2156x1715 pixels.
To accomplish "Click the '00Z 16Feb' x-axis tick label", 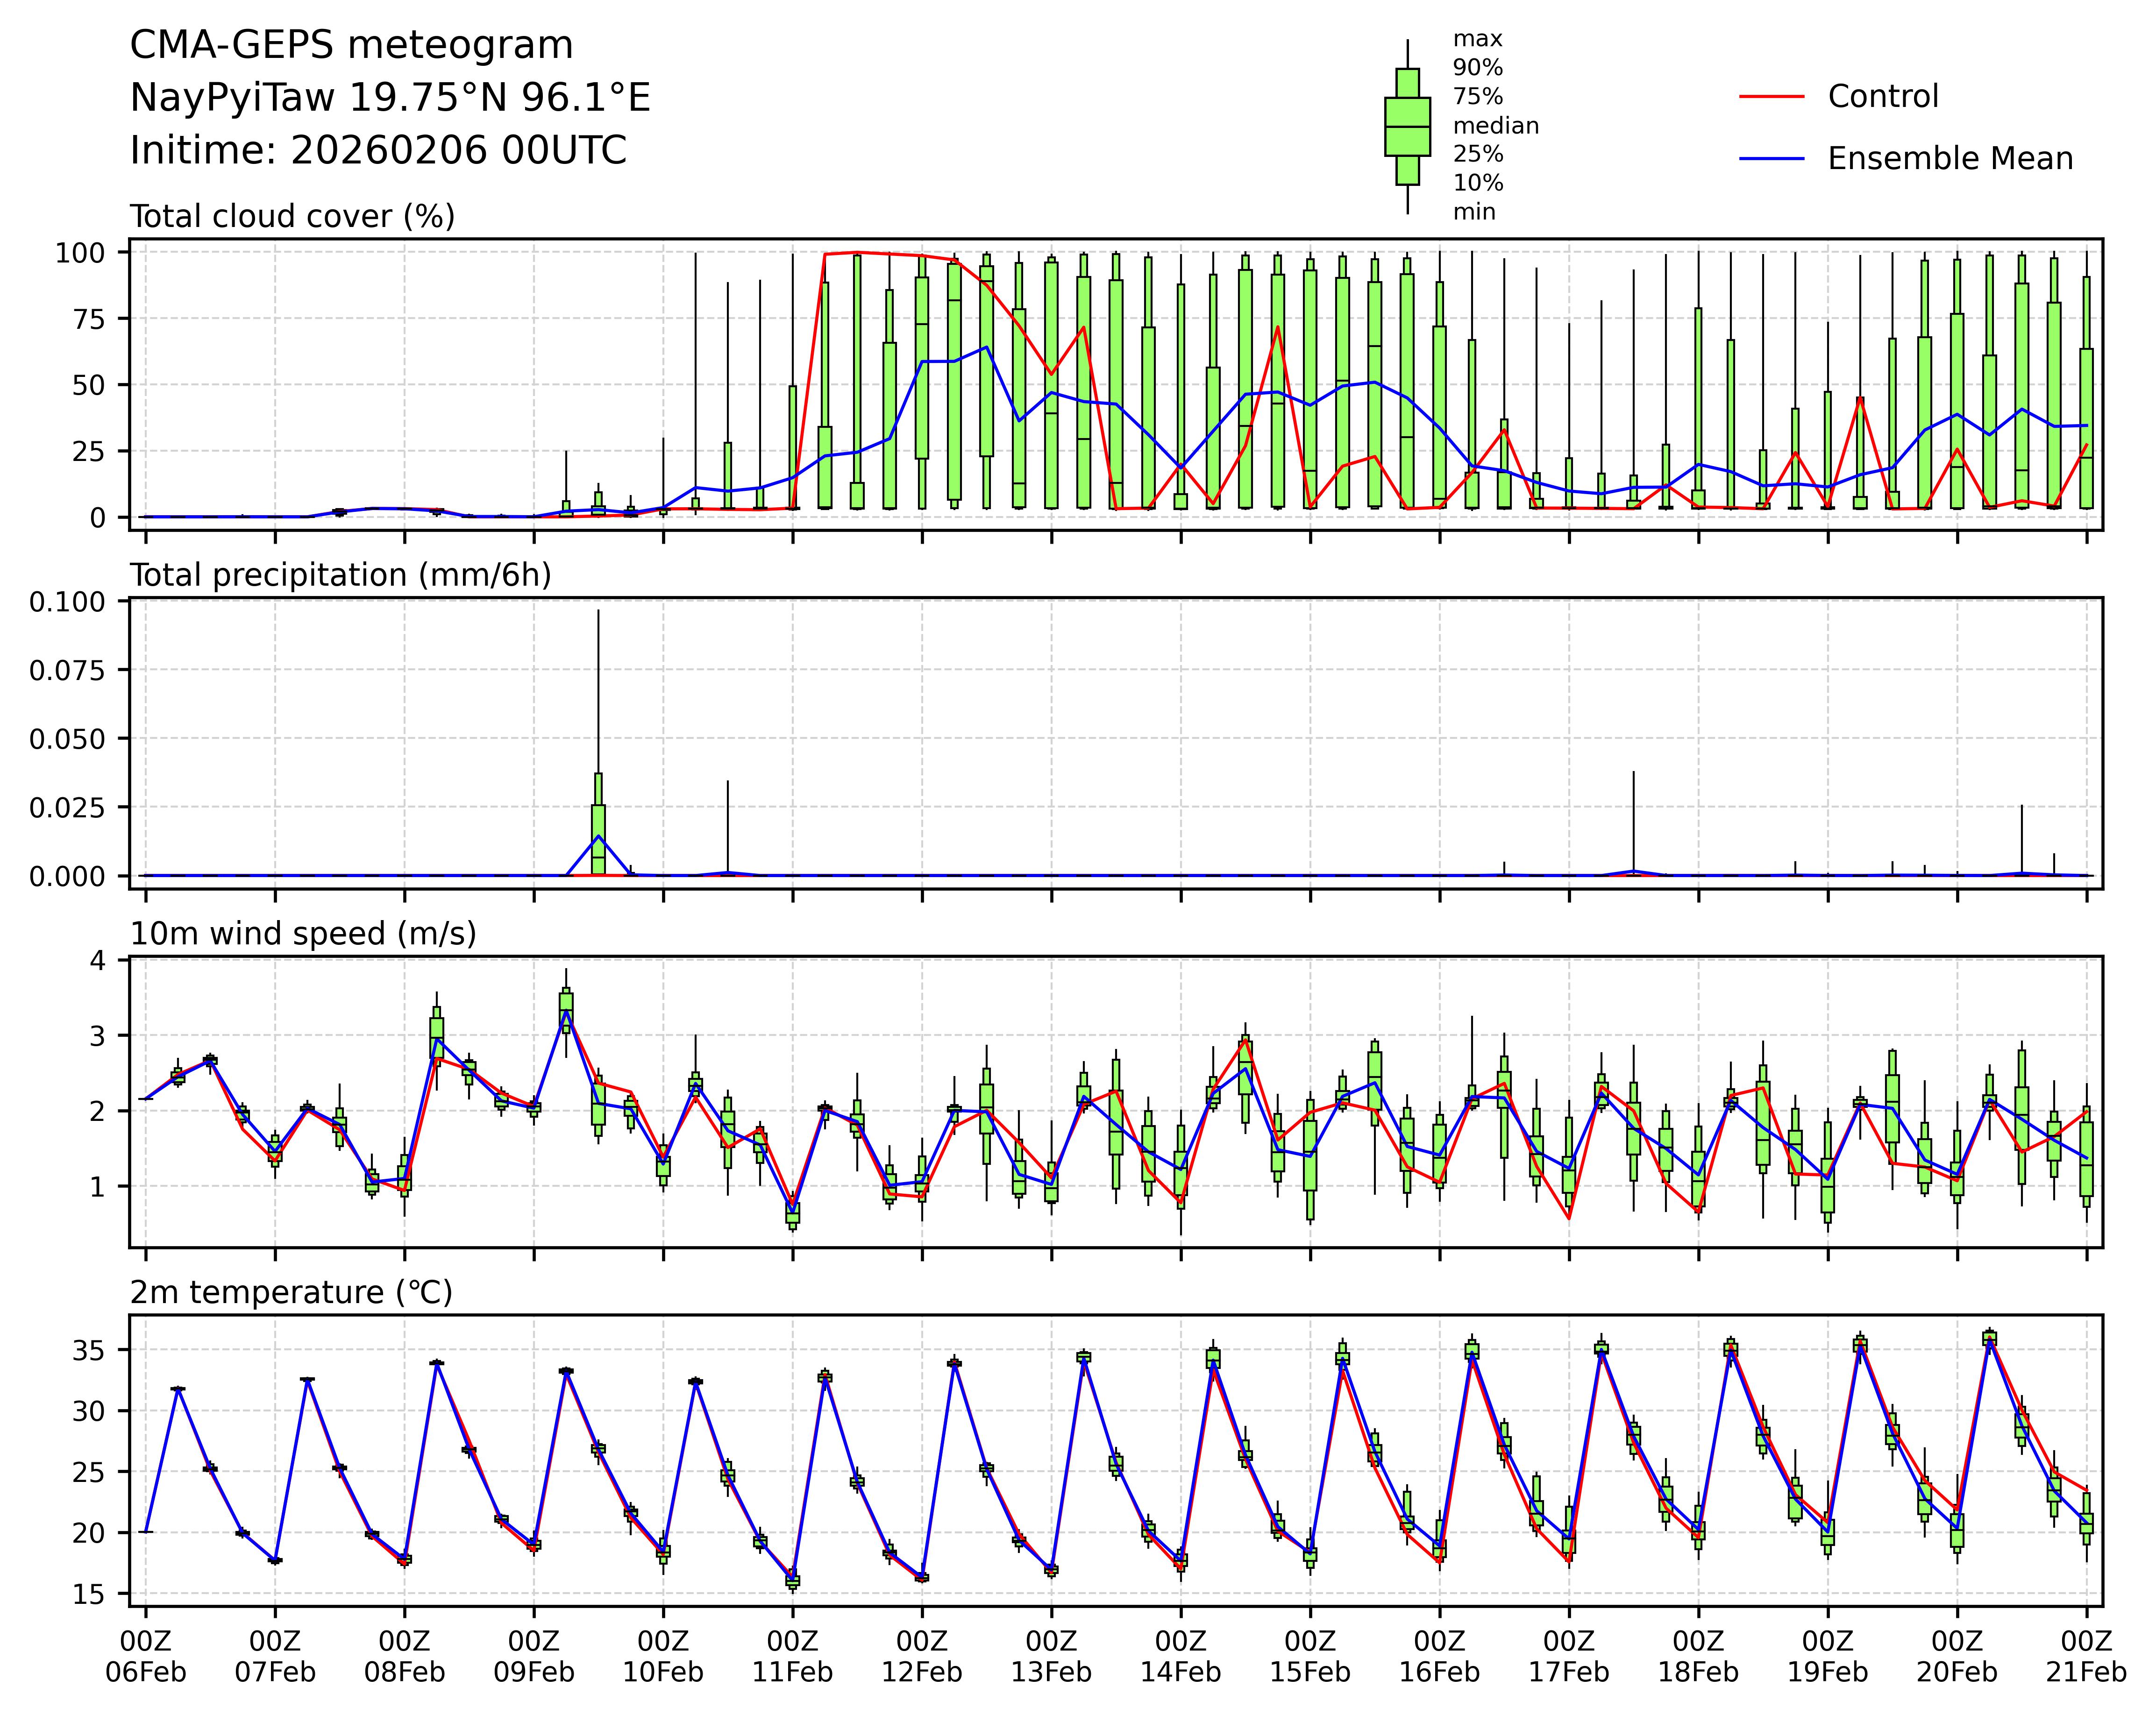I will (x=1439, y=1656).
